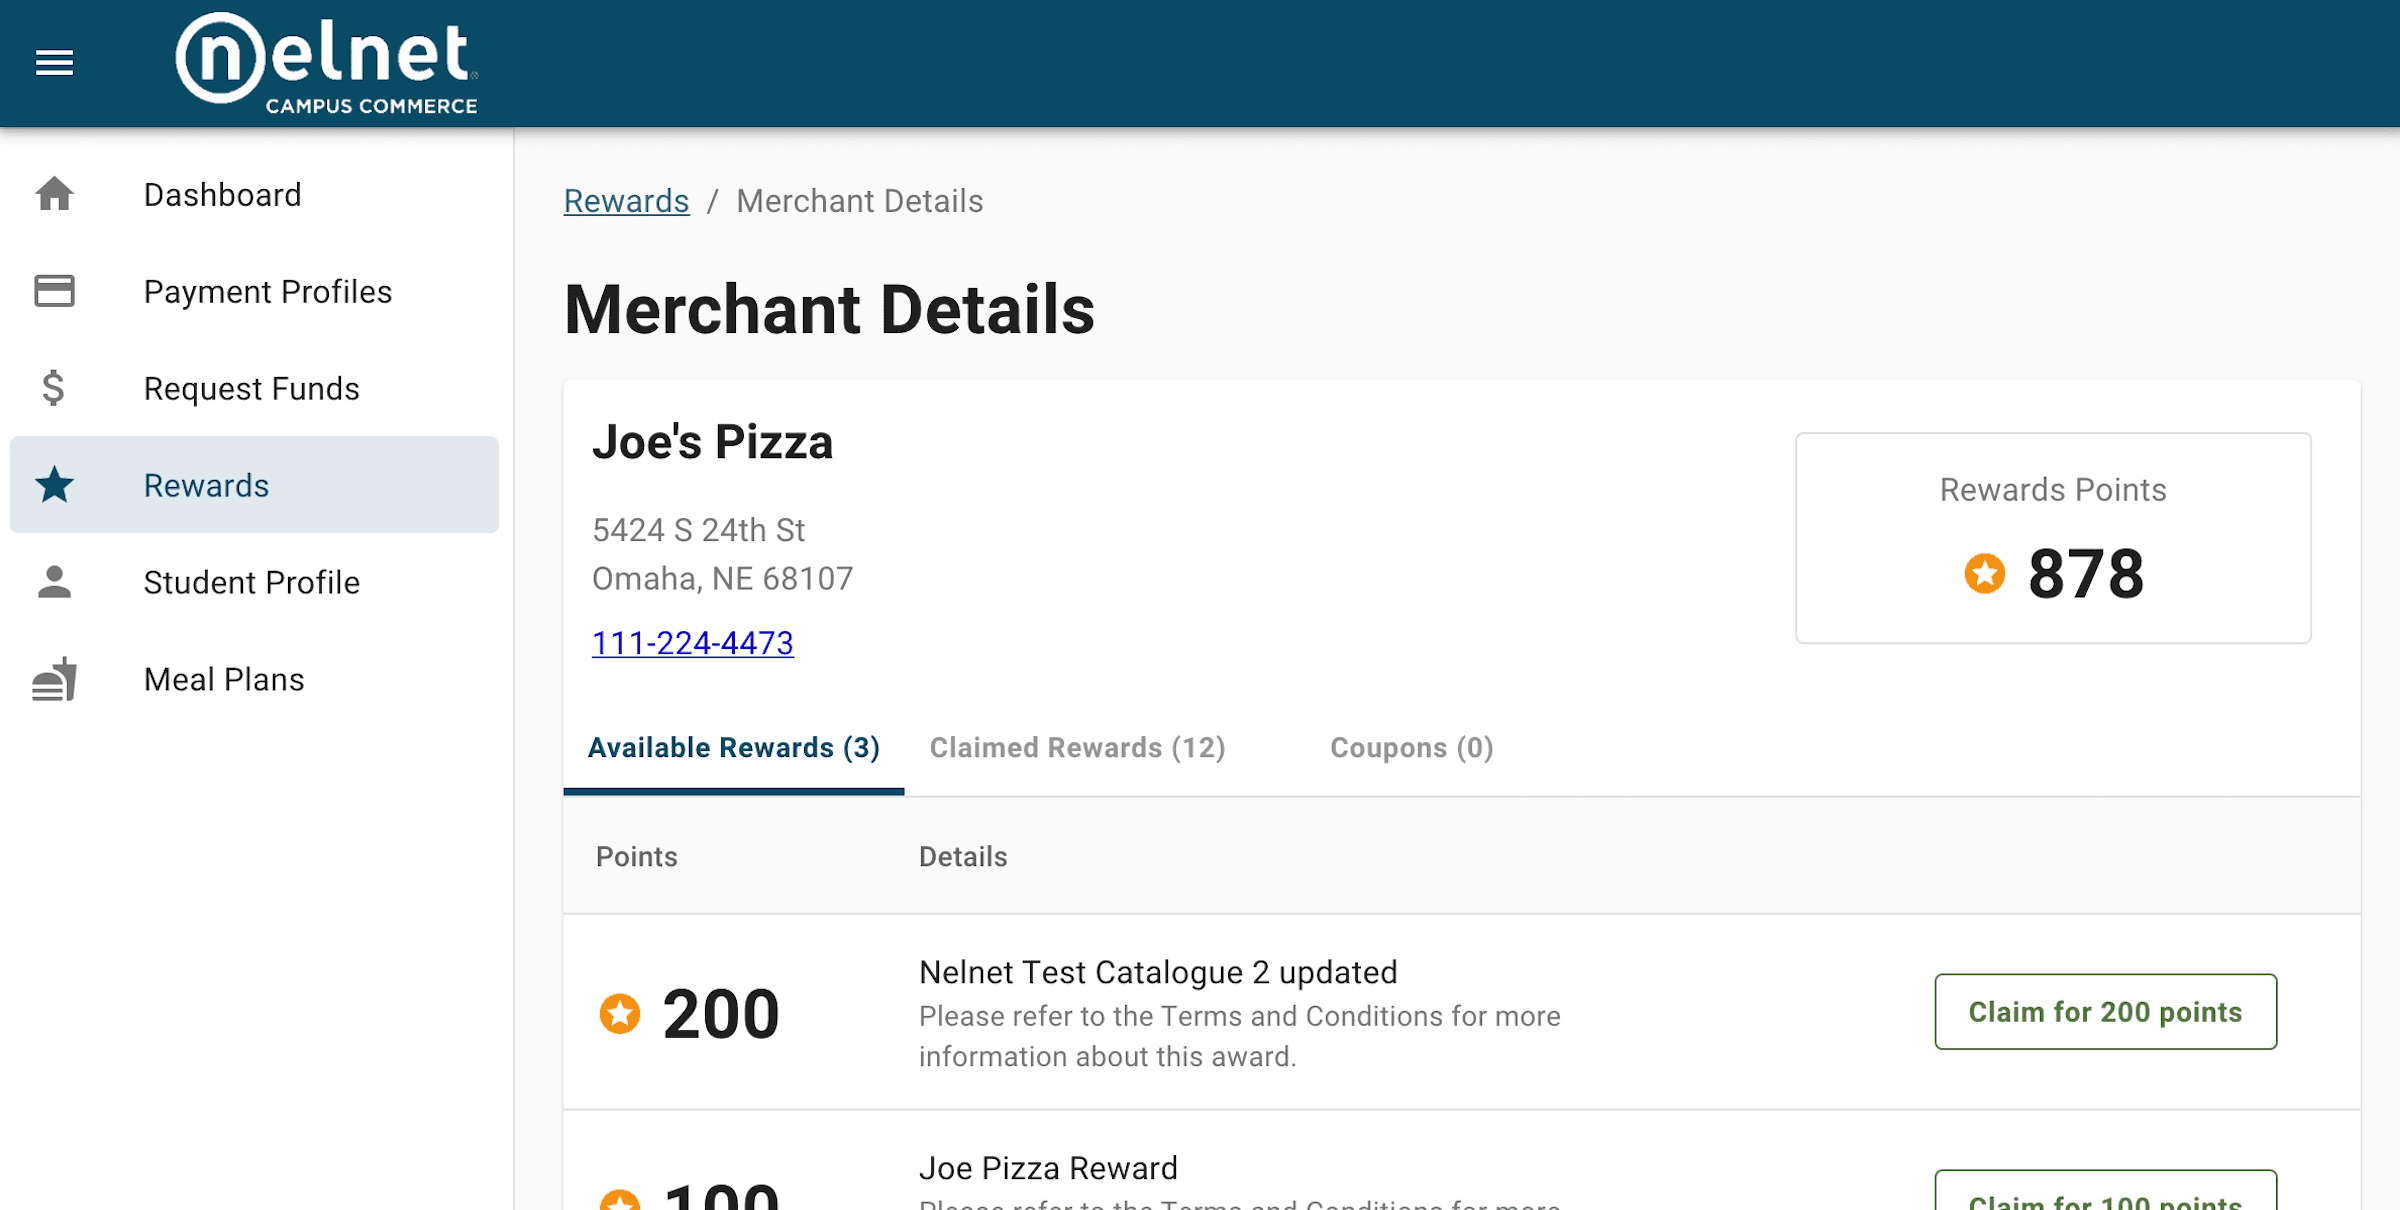The height and width of the screenshot is (1210, 2400).
Task: Click the Payment Profiles card icon
Action: click(54, 291)
